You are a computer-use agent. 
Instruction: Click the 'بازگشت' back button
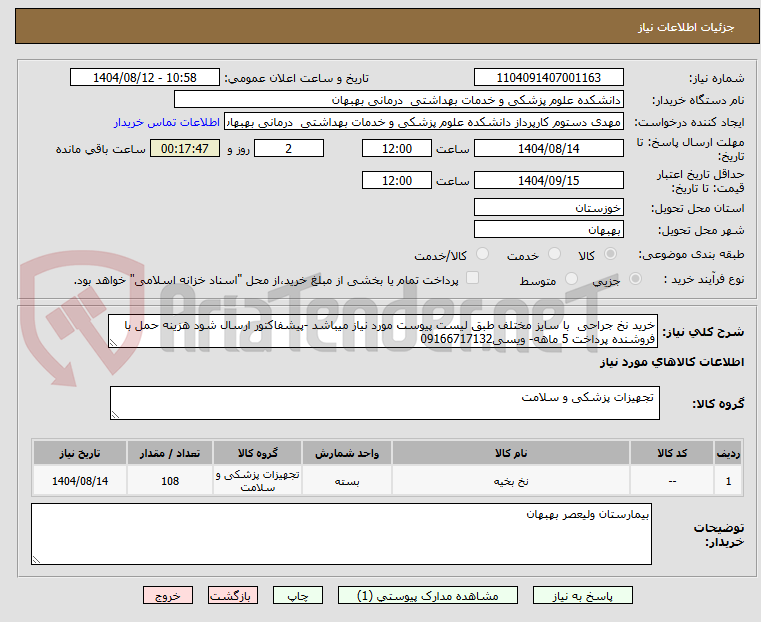232,595
